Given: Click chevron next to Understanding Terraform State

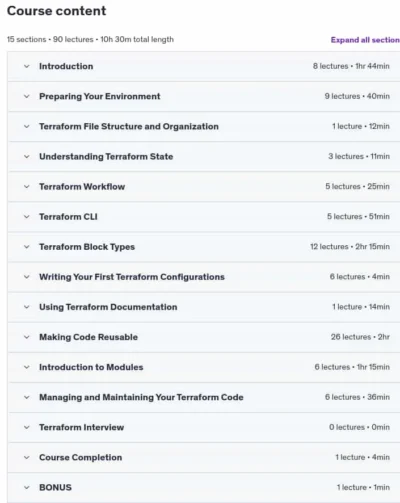Looking at the screenshot, I should click(x=27, y=157).
